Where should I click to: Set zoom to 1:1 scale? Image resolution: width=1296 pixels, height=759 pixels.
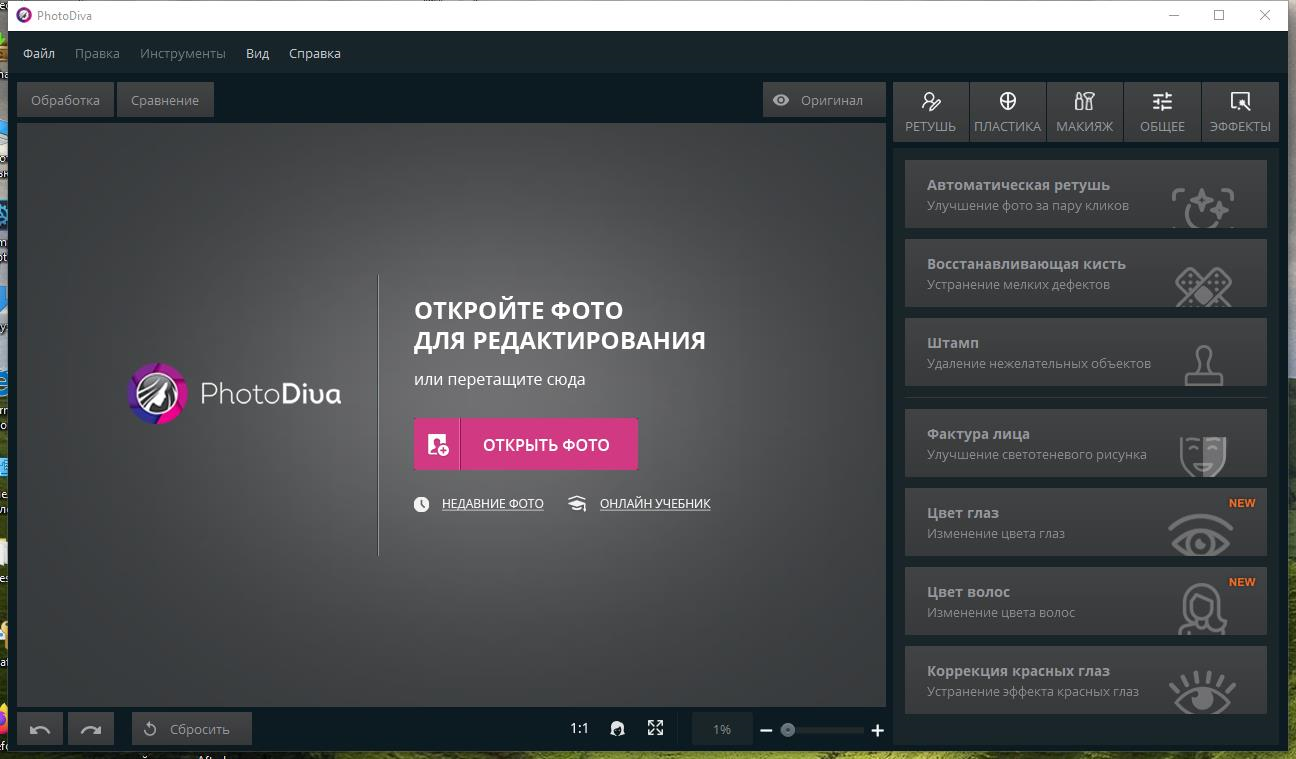[x=579, y=729]
